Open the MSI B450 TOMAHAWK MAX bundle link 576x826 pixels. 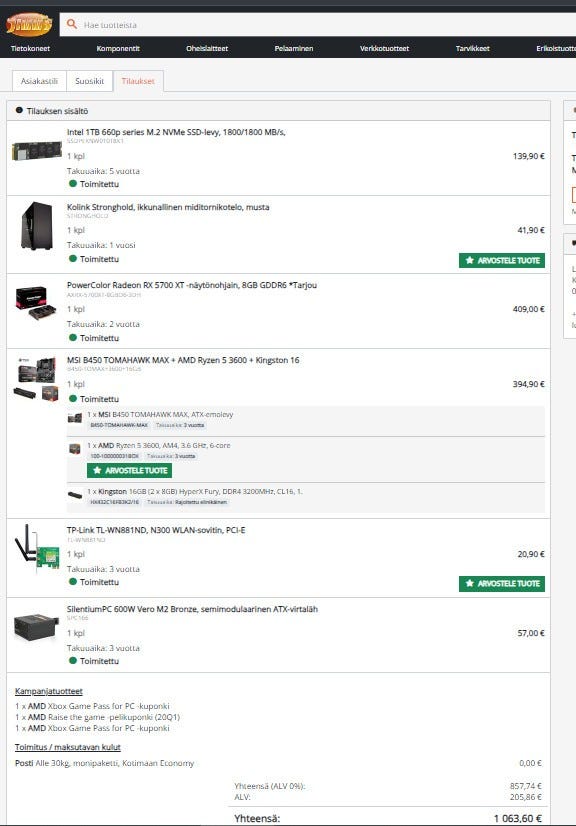click(x=183, y=360)
